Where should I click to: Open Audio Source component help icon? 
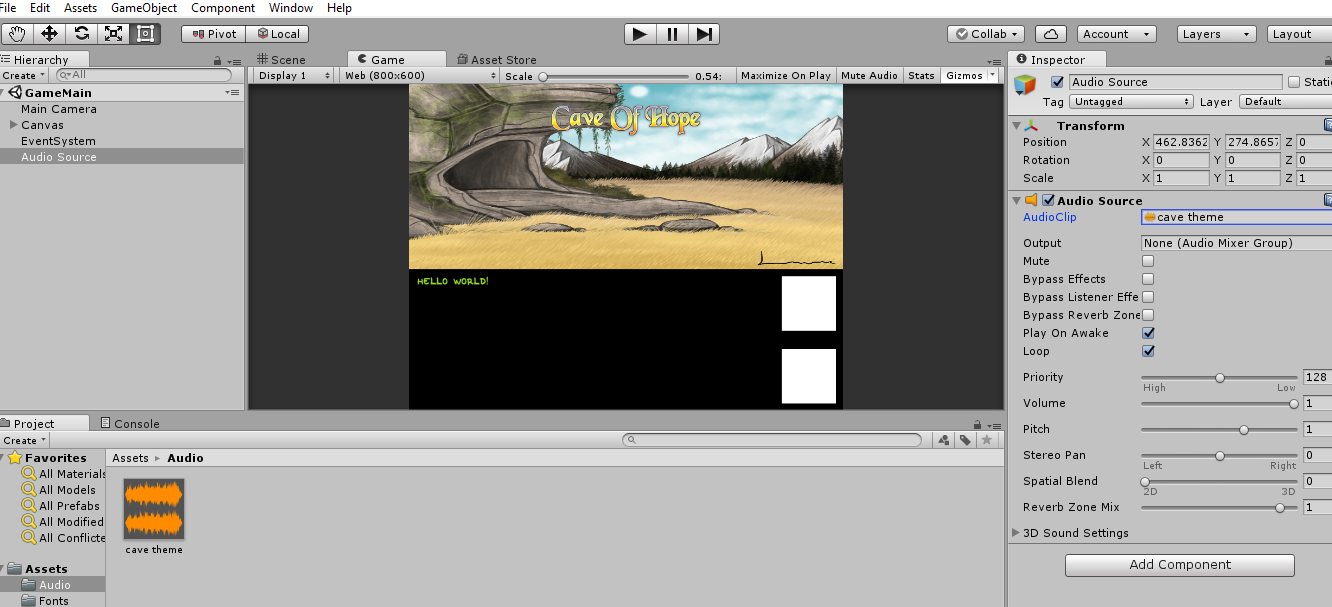(1328, 200)
